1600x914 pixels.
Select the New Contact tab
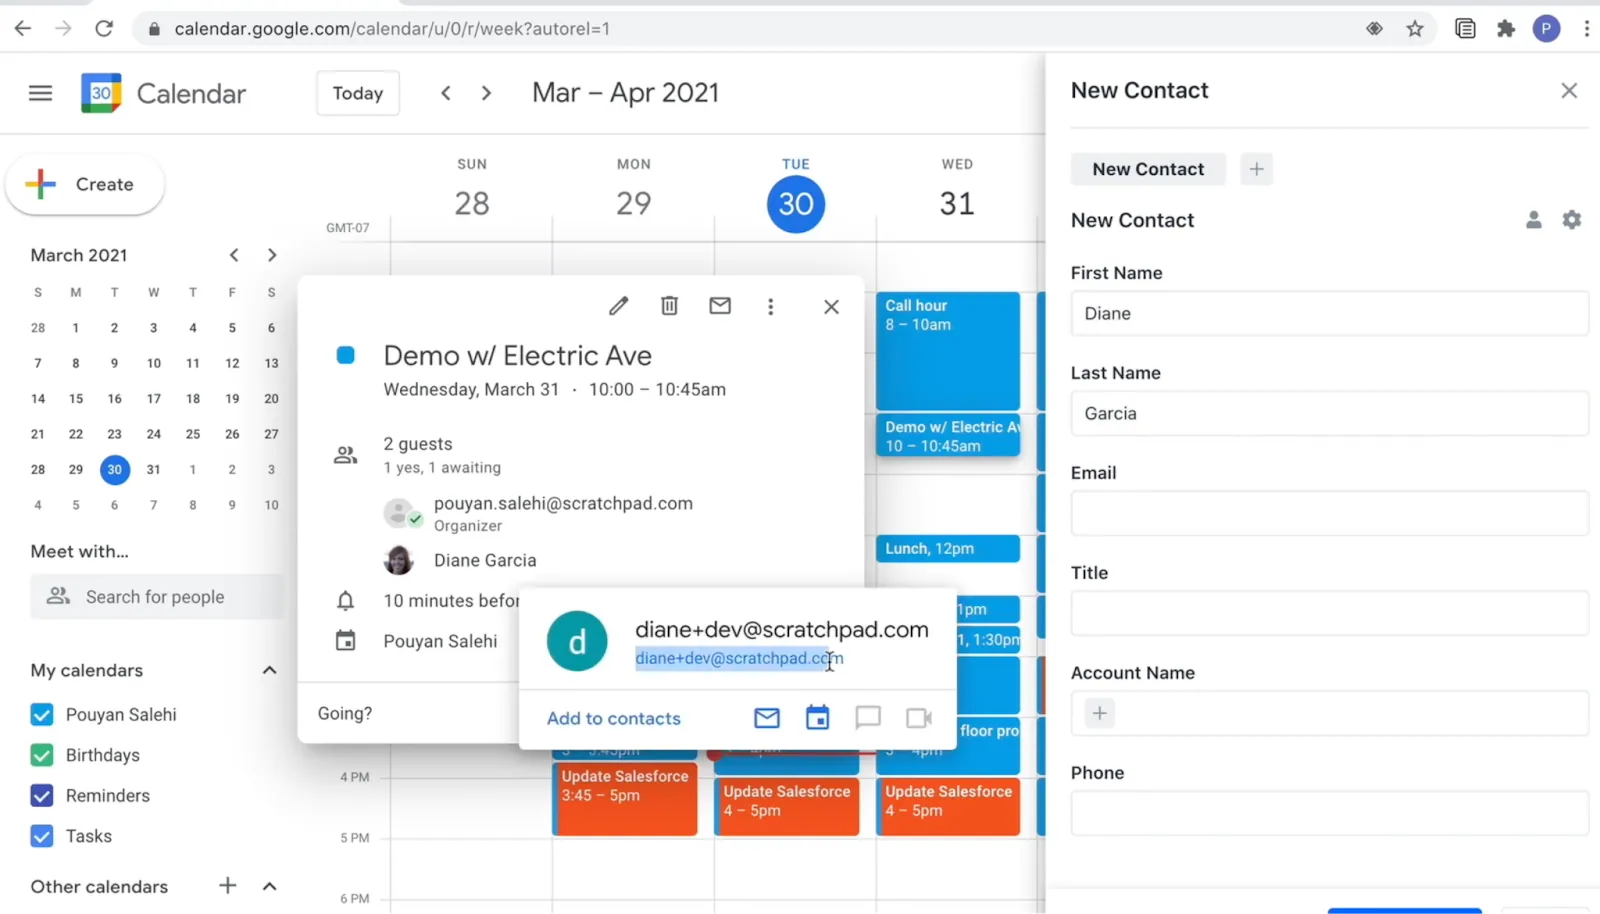pyautogui.click(x=1148, y=169)
